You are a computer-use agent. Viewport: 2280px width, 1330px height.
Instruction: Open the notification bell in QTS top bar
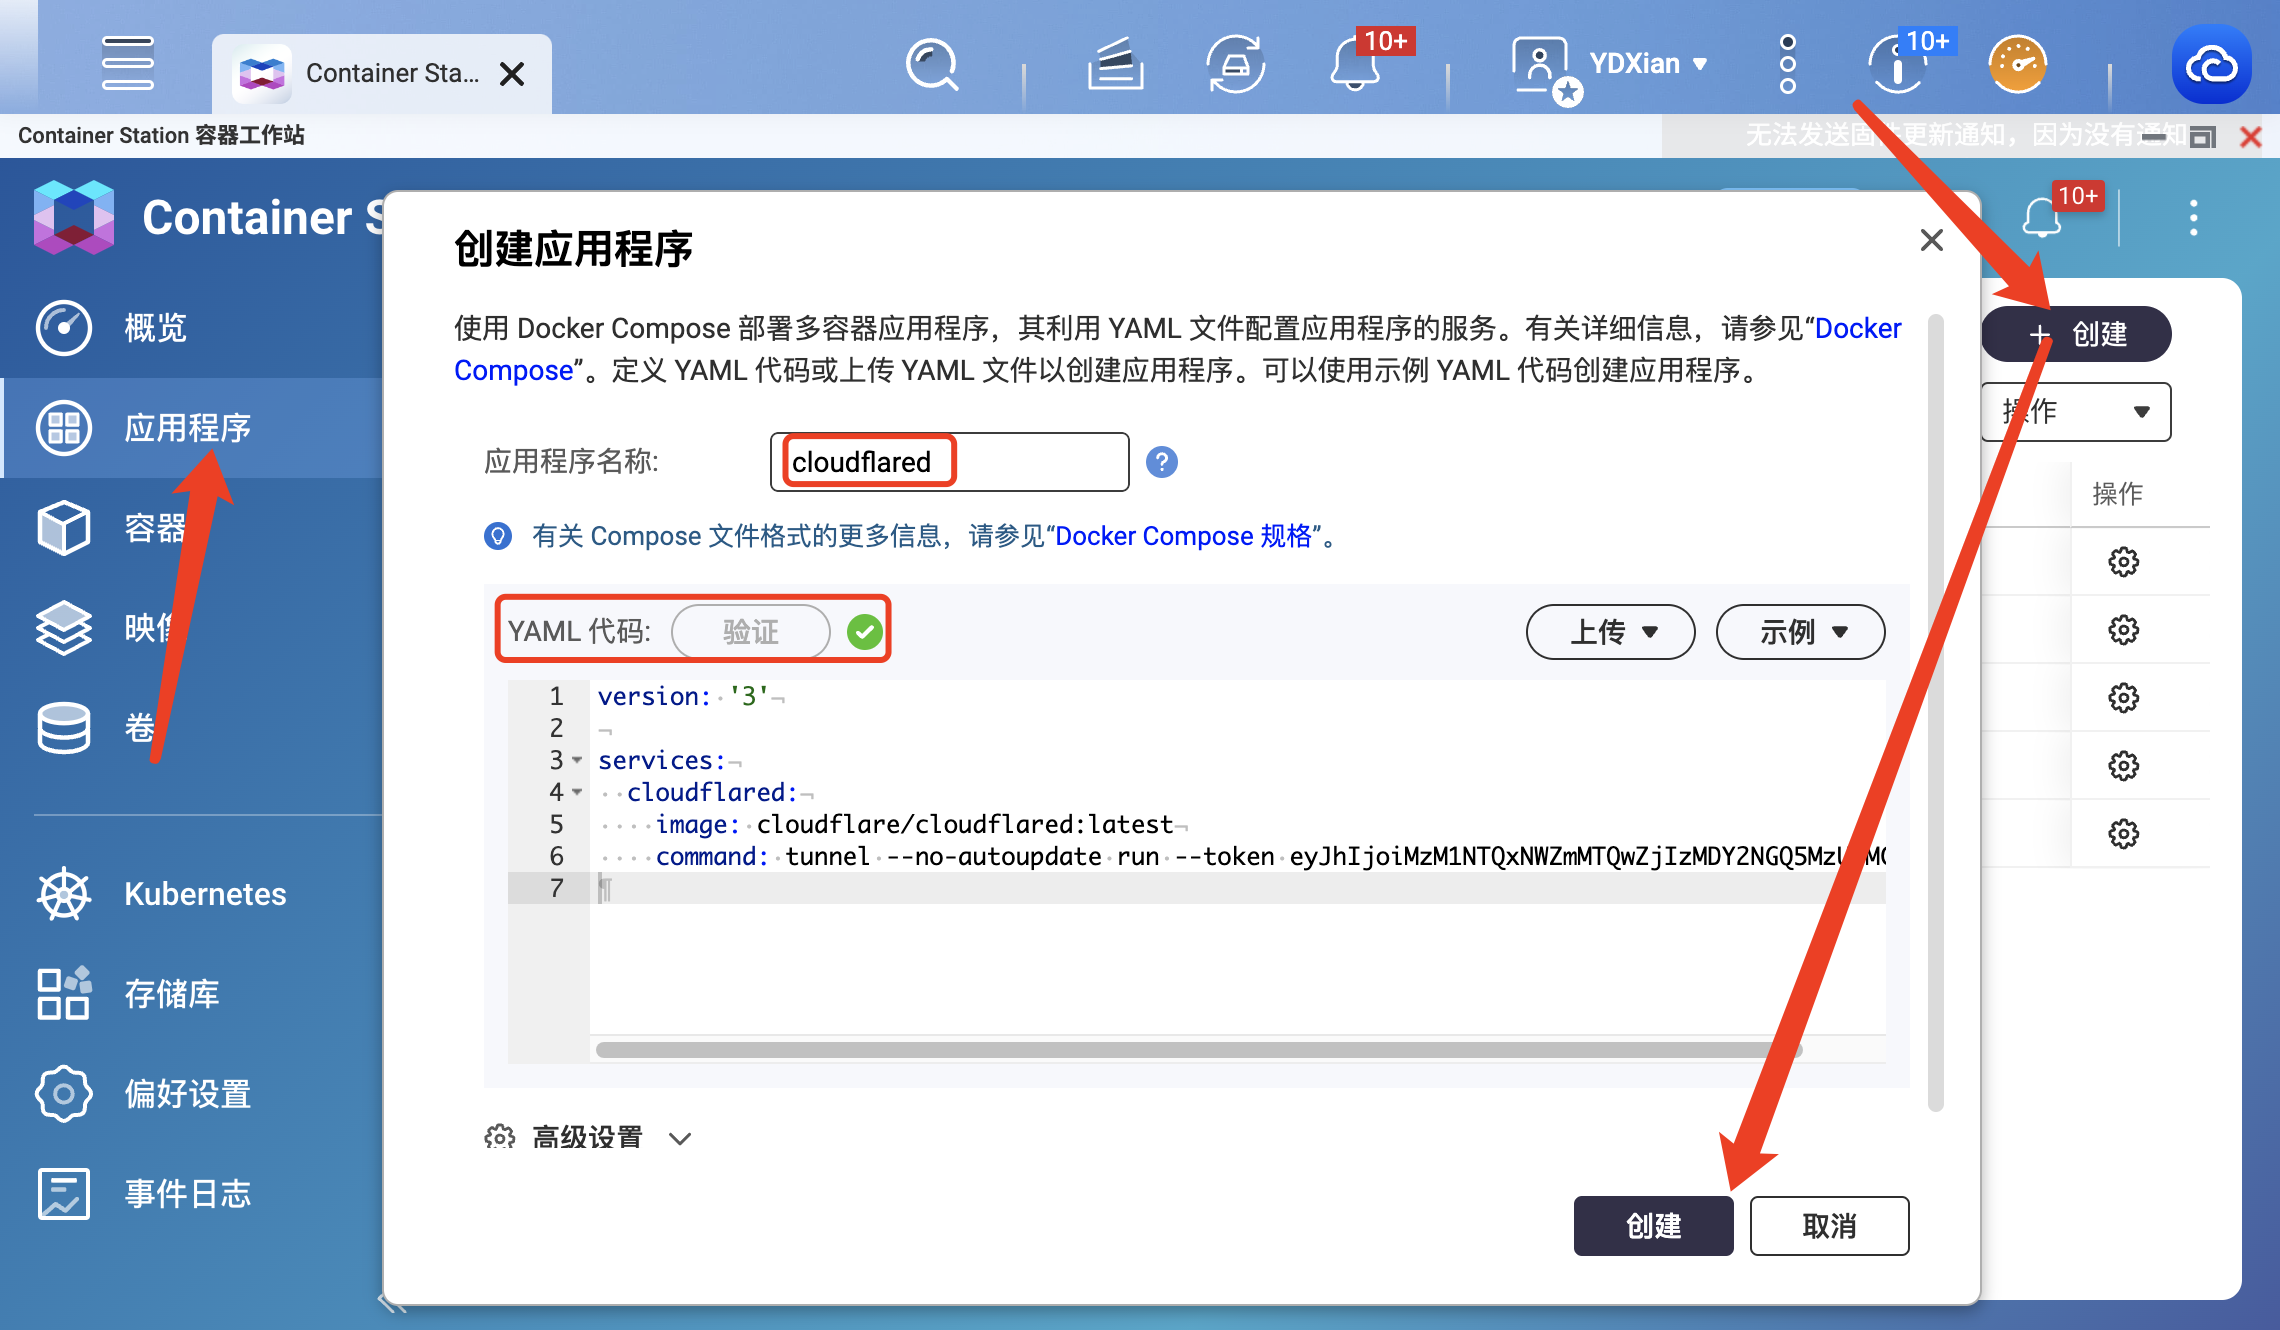(x=1355, y=65)
